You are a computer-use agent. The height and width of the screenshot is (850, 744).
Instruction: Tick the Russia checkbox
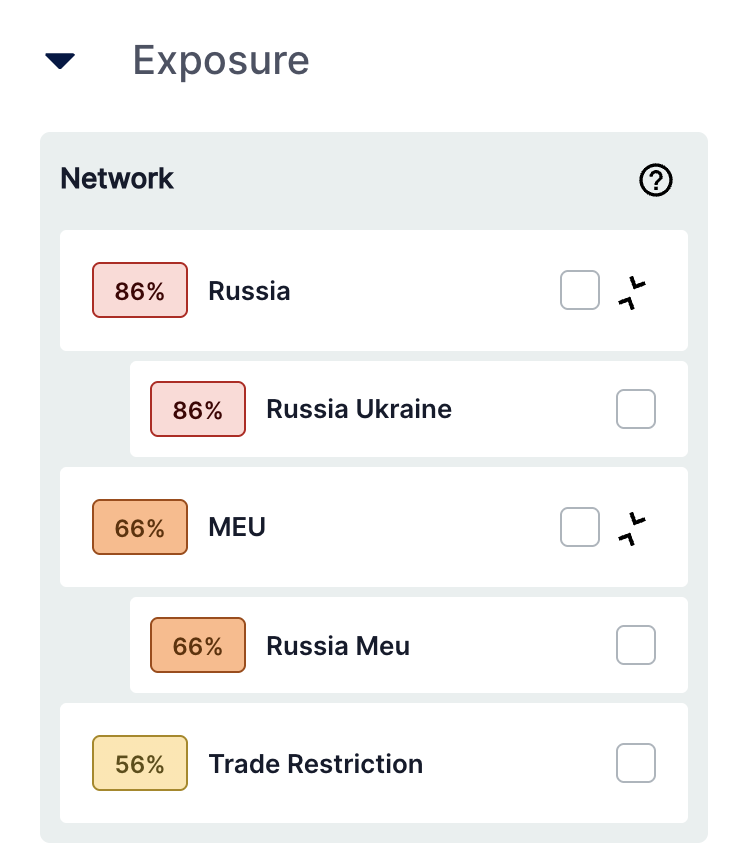click(x=580, y=291)
